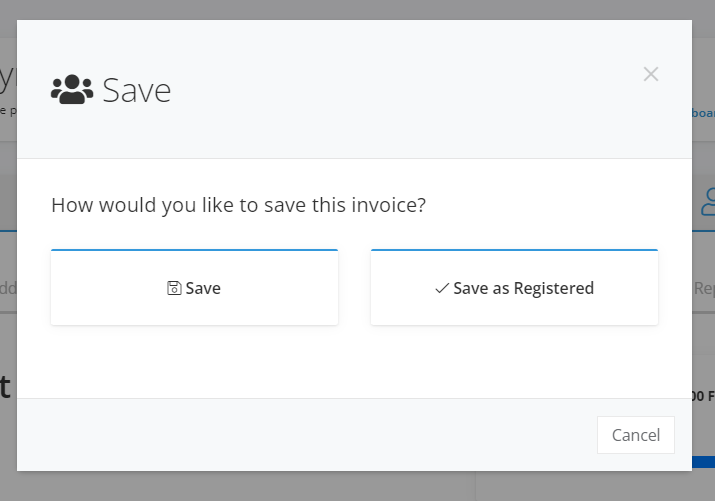This screenshot has height=501, width=715.
Task: Close the Save dialog with the X
Action: [651, 74]
